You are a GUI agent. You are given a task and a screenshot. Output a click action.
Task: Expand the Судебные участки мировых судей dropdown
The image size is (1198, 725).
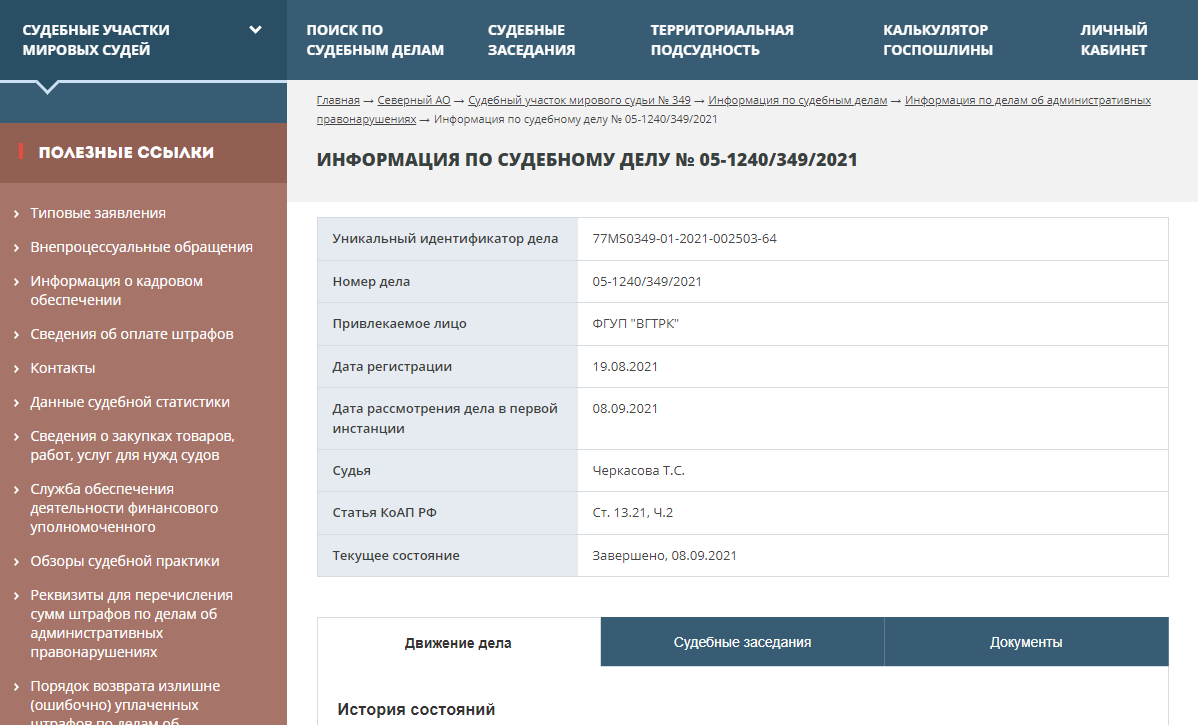pyautogui.click(x=255, y=30)
